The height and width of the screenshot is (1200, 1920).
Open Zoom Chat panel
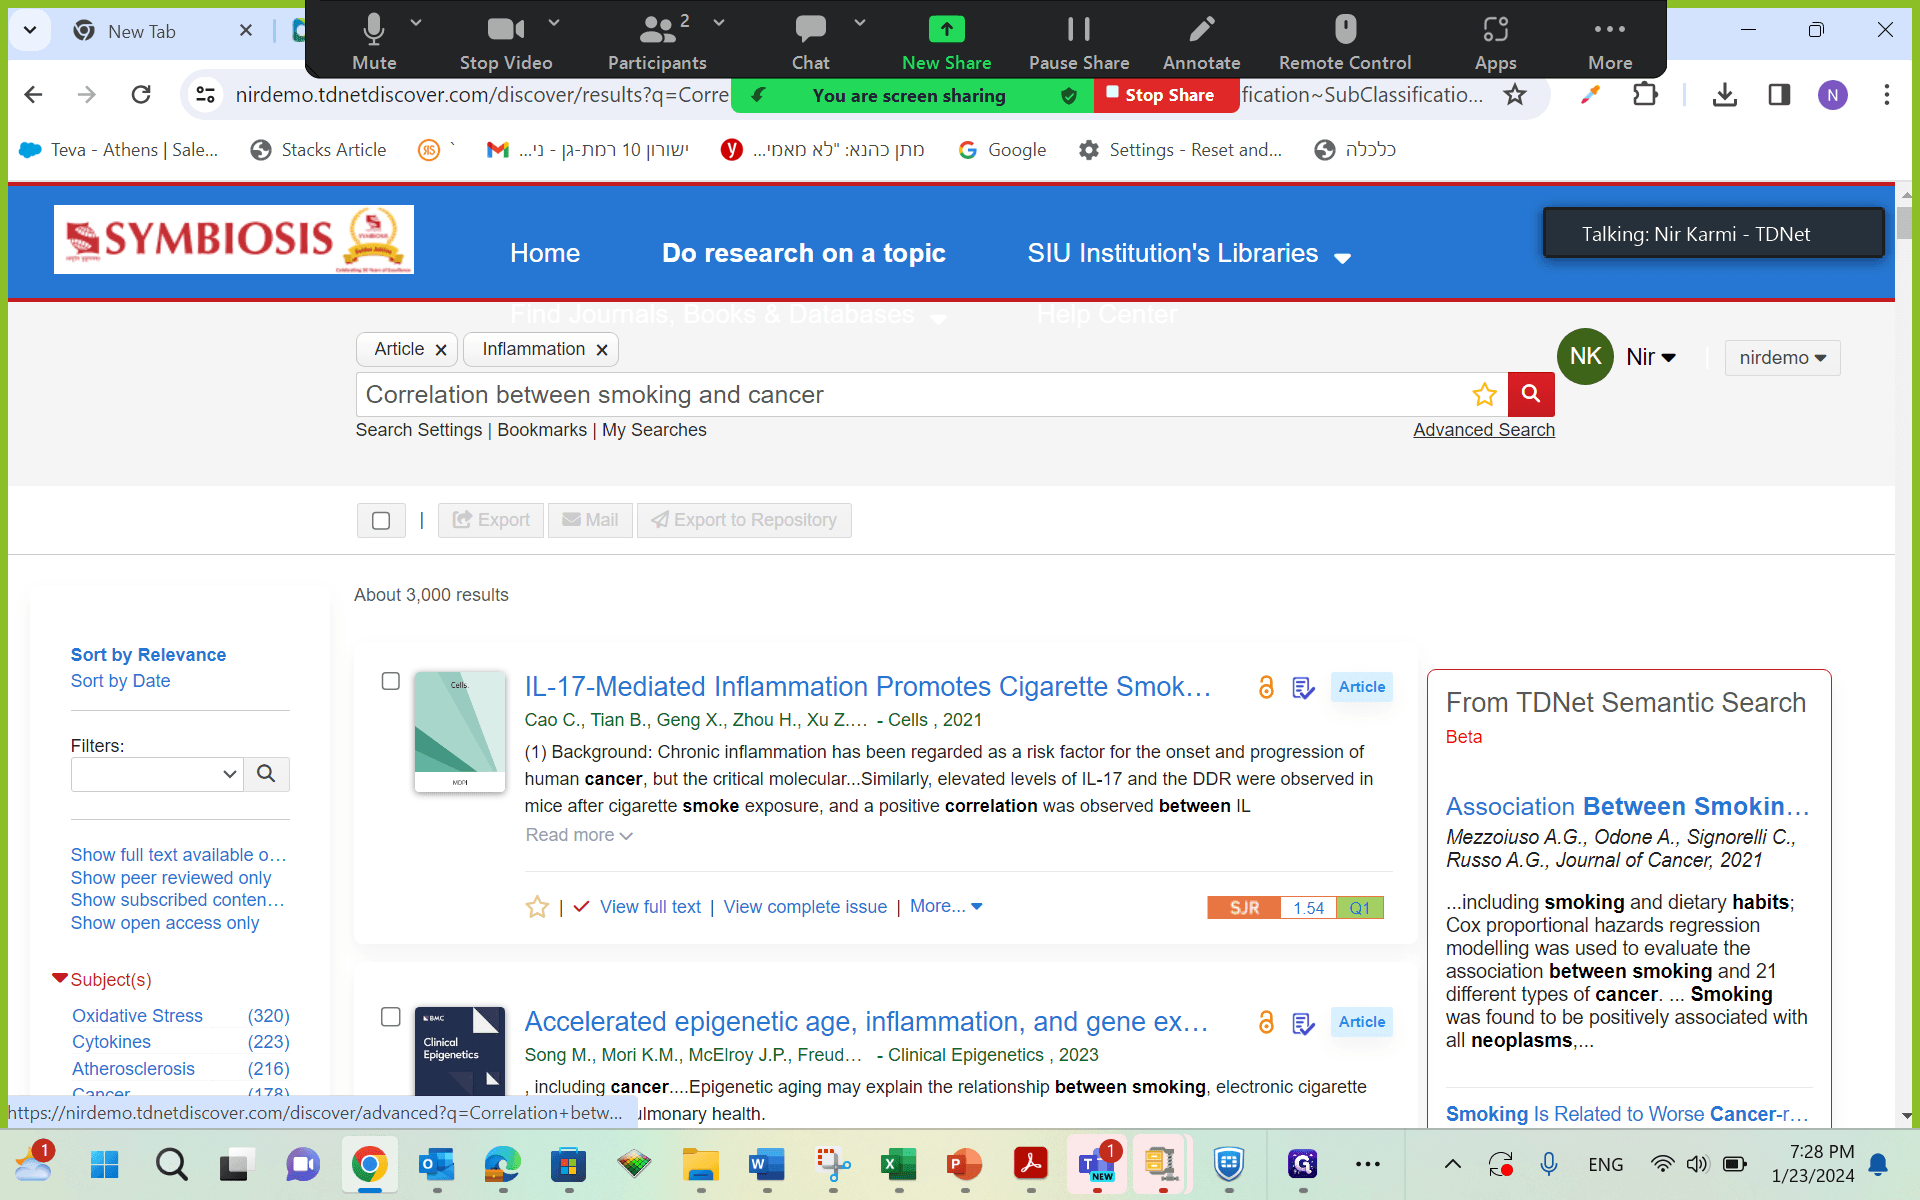(x=810, y=40)
